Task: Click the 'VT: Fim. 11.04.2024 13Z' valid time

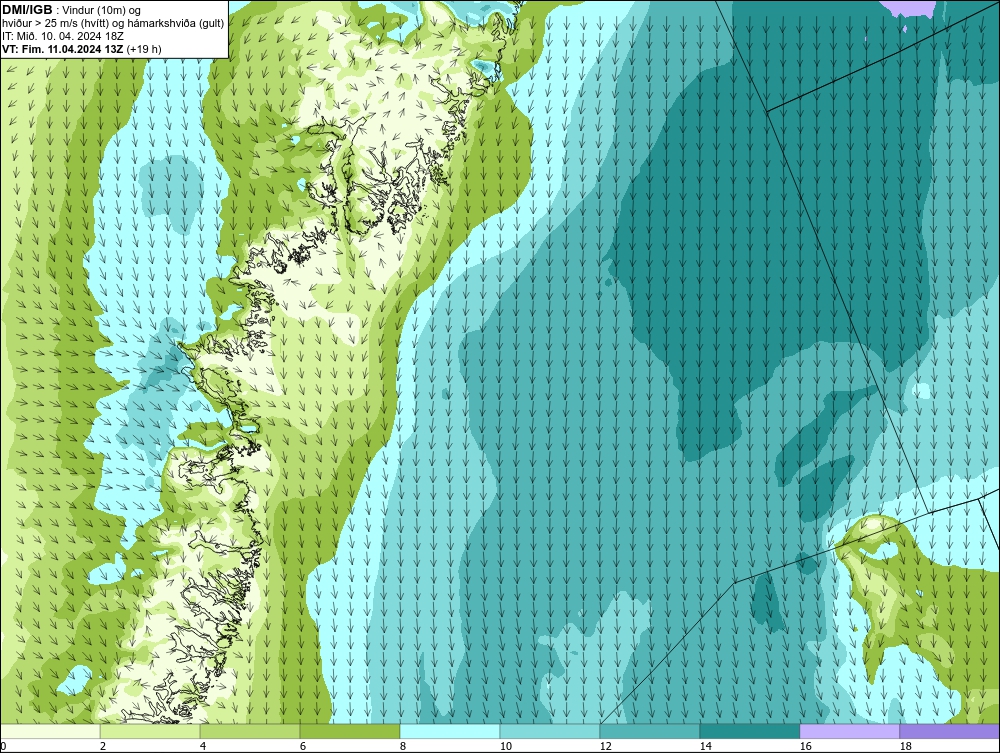Action: (x=63, y=49)
